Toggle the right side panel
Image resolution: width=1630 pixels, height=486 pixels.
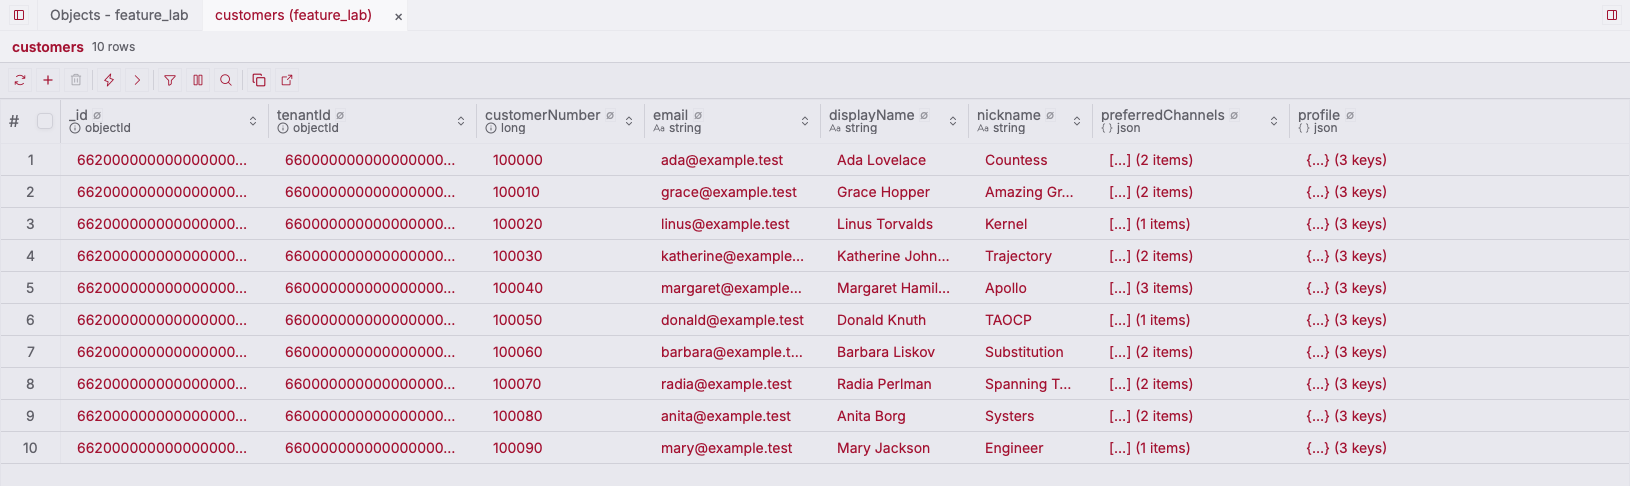pos(1612,15)
